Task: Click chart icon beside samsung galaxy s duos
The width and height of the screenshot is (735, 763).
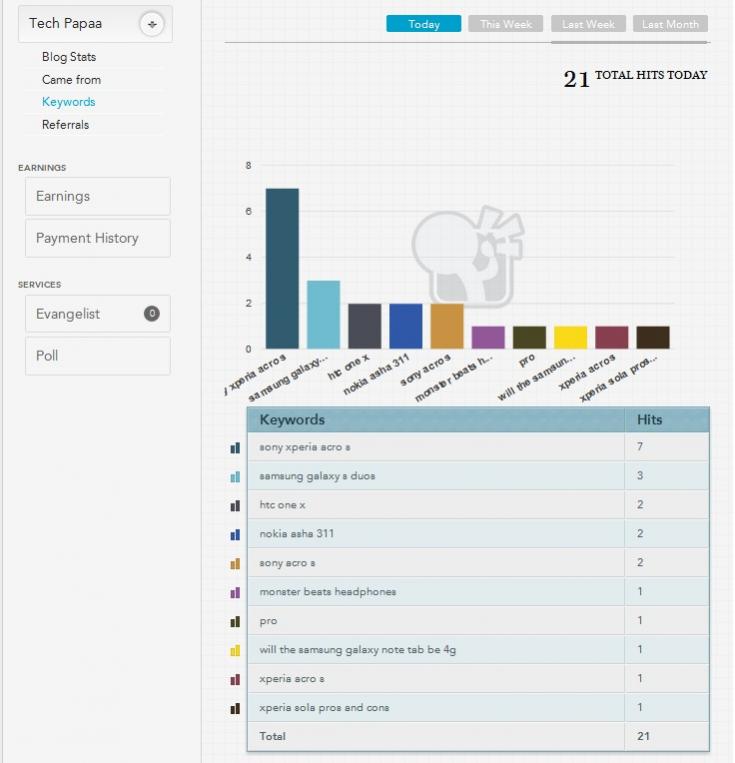Action: pos(235,477)
